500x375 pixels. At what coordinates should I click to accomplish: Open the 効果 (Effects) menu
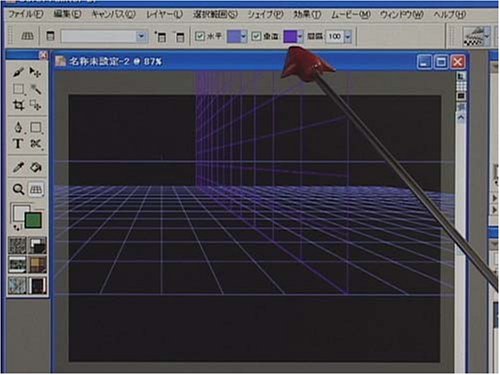tap(307, 14)
